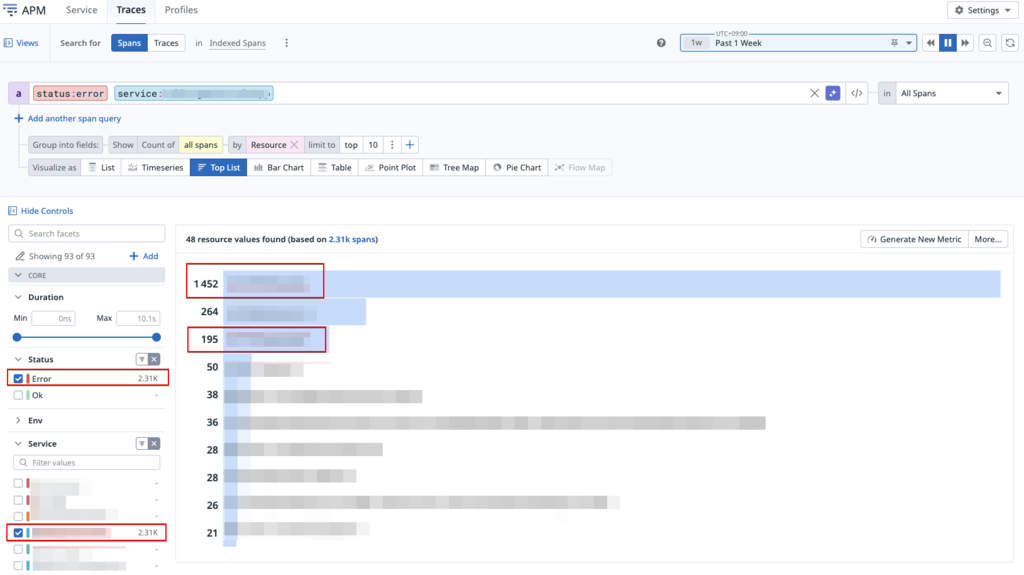Screen dimensions: 1024x575
Task: Open the Status facet filter icon
Action: [142, 359]
